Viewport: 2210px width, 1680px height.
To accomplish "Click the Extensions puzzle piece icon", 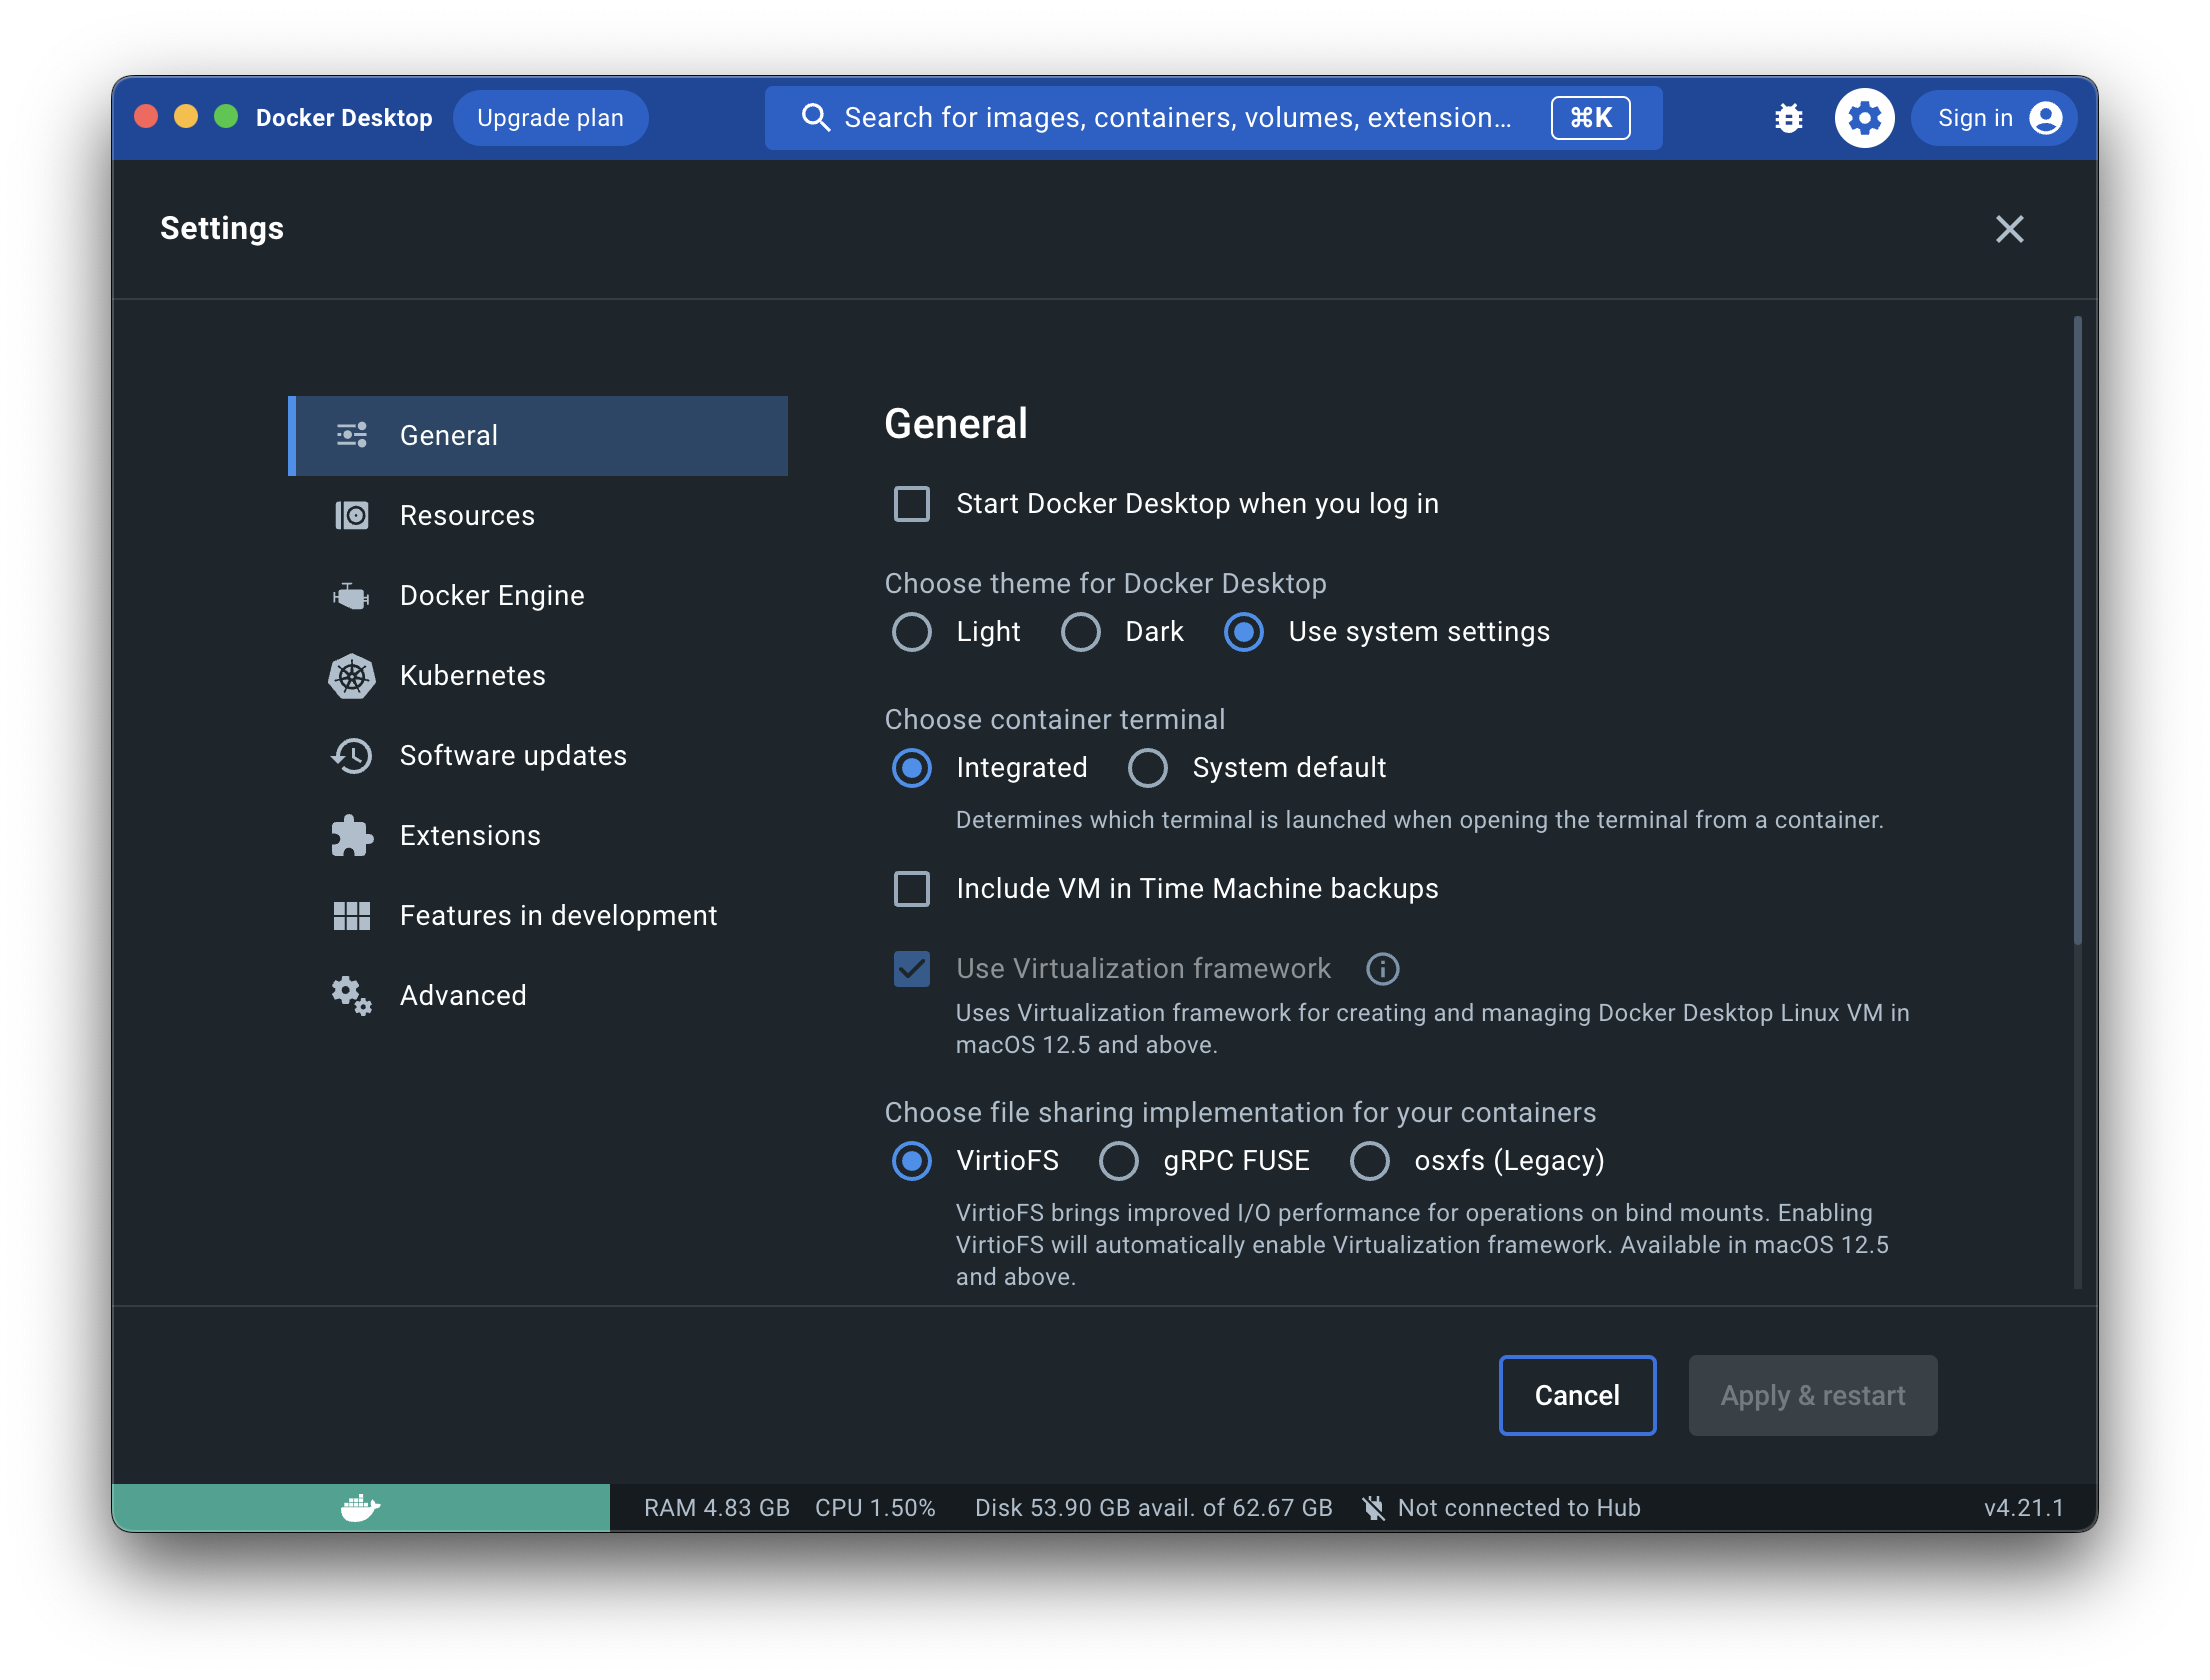I will 352,836.
